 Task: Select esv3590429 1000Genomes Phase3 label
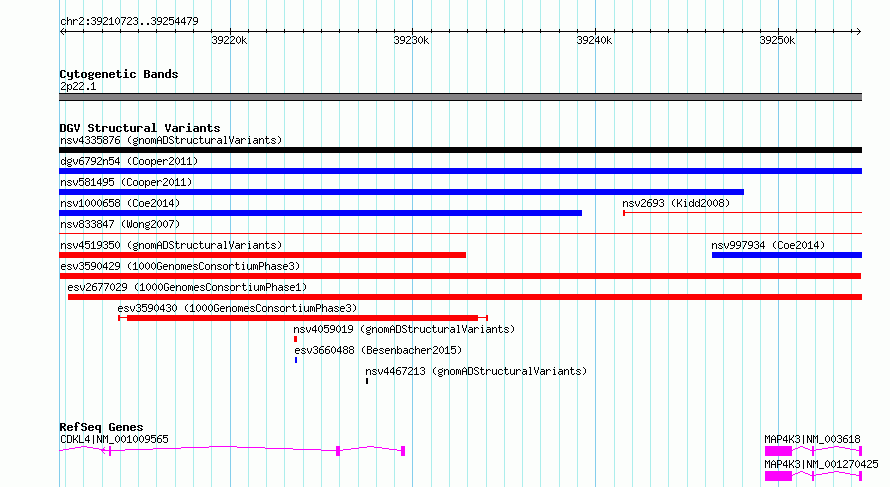coord(180,266)
